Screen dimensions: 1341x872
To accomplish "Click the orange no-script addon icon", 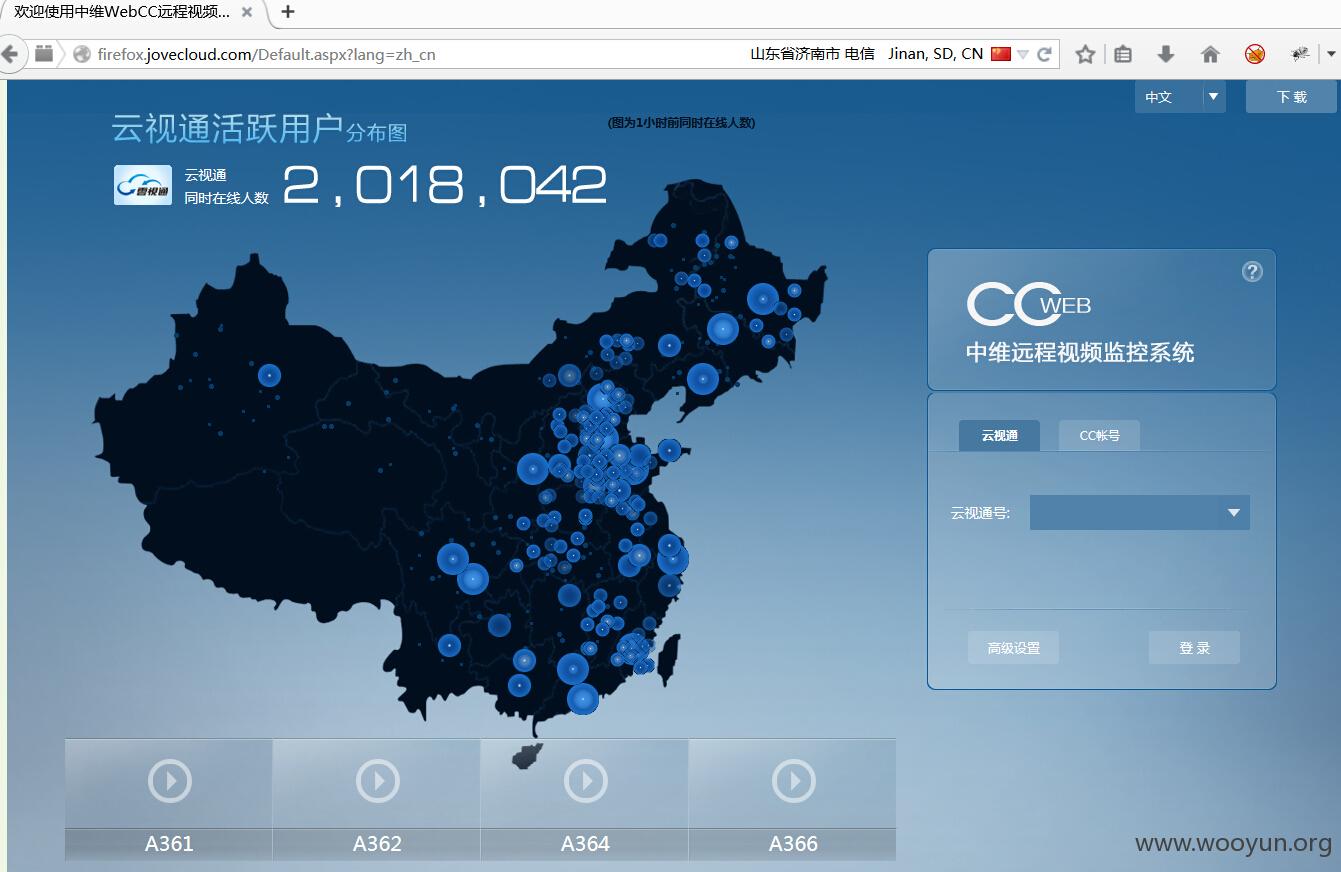I will [1255, 54].
